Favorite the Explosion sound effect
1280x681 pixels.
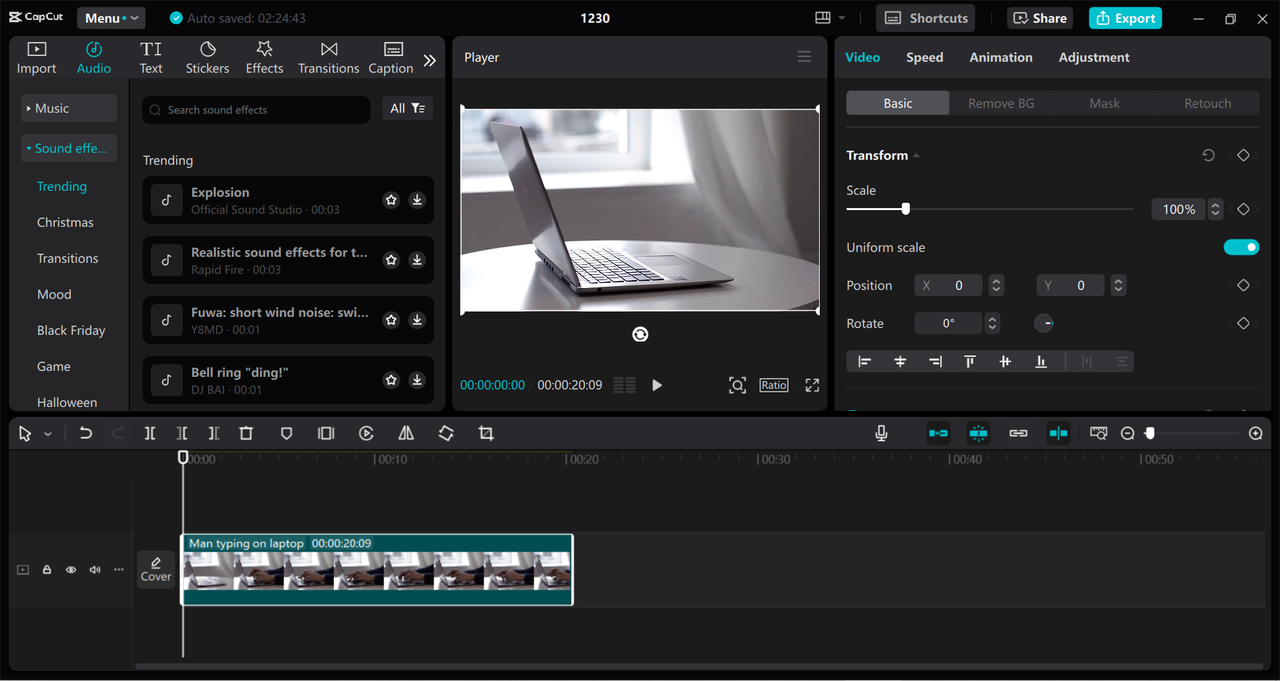click(x=391, y=200)
